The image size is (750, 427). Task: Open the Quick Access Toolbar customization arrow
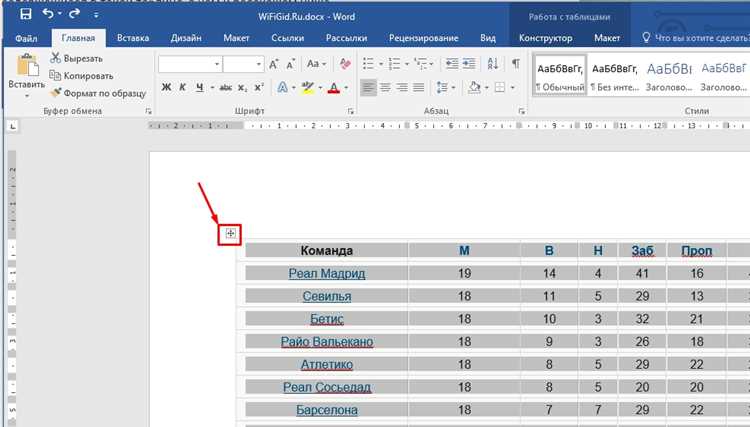pos(96,15)
